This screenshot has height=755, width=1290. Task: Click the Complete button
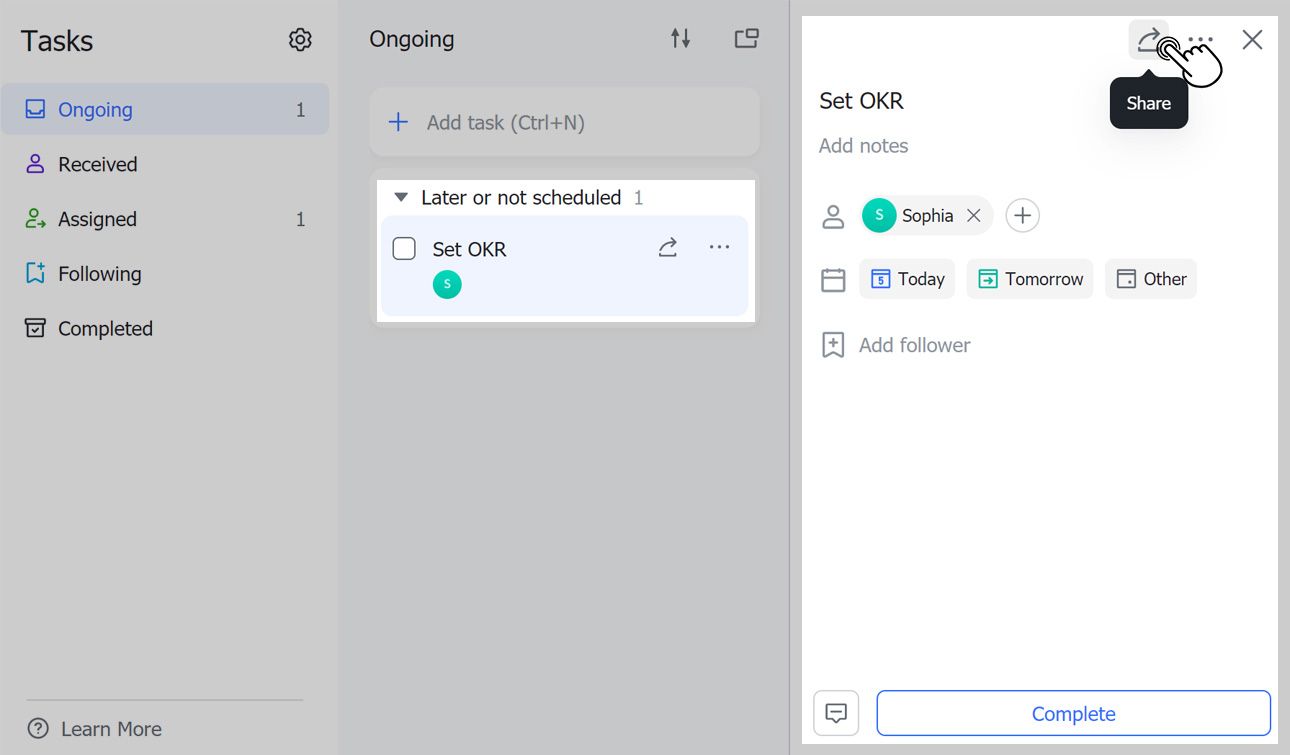click(1074, 714)
